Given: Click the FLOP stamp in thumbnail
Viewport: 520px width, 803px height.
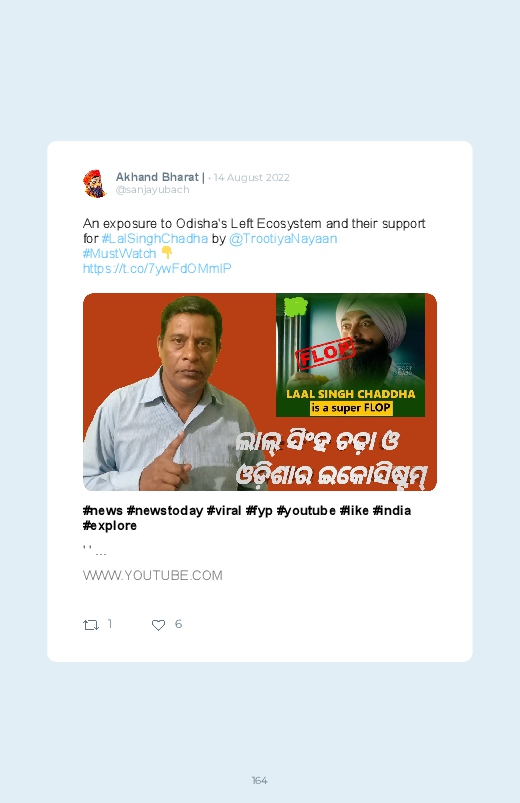Looking at the screenshot, I should click(325, 353).
